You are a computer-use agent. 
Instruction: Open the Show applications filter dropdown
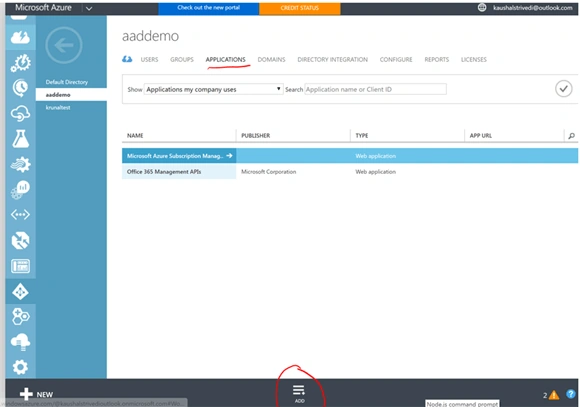[213, 89]
